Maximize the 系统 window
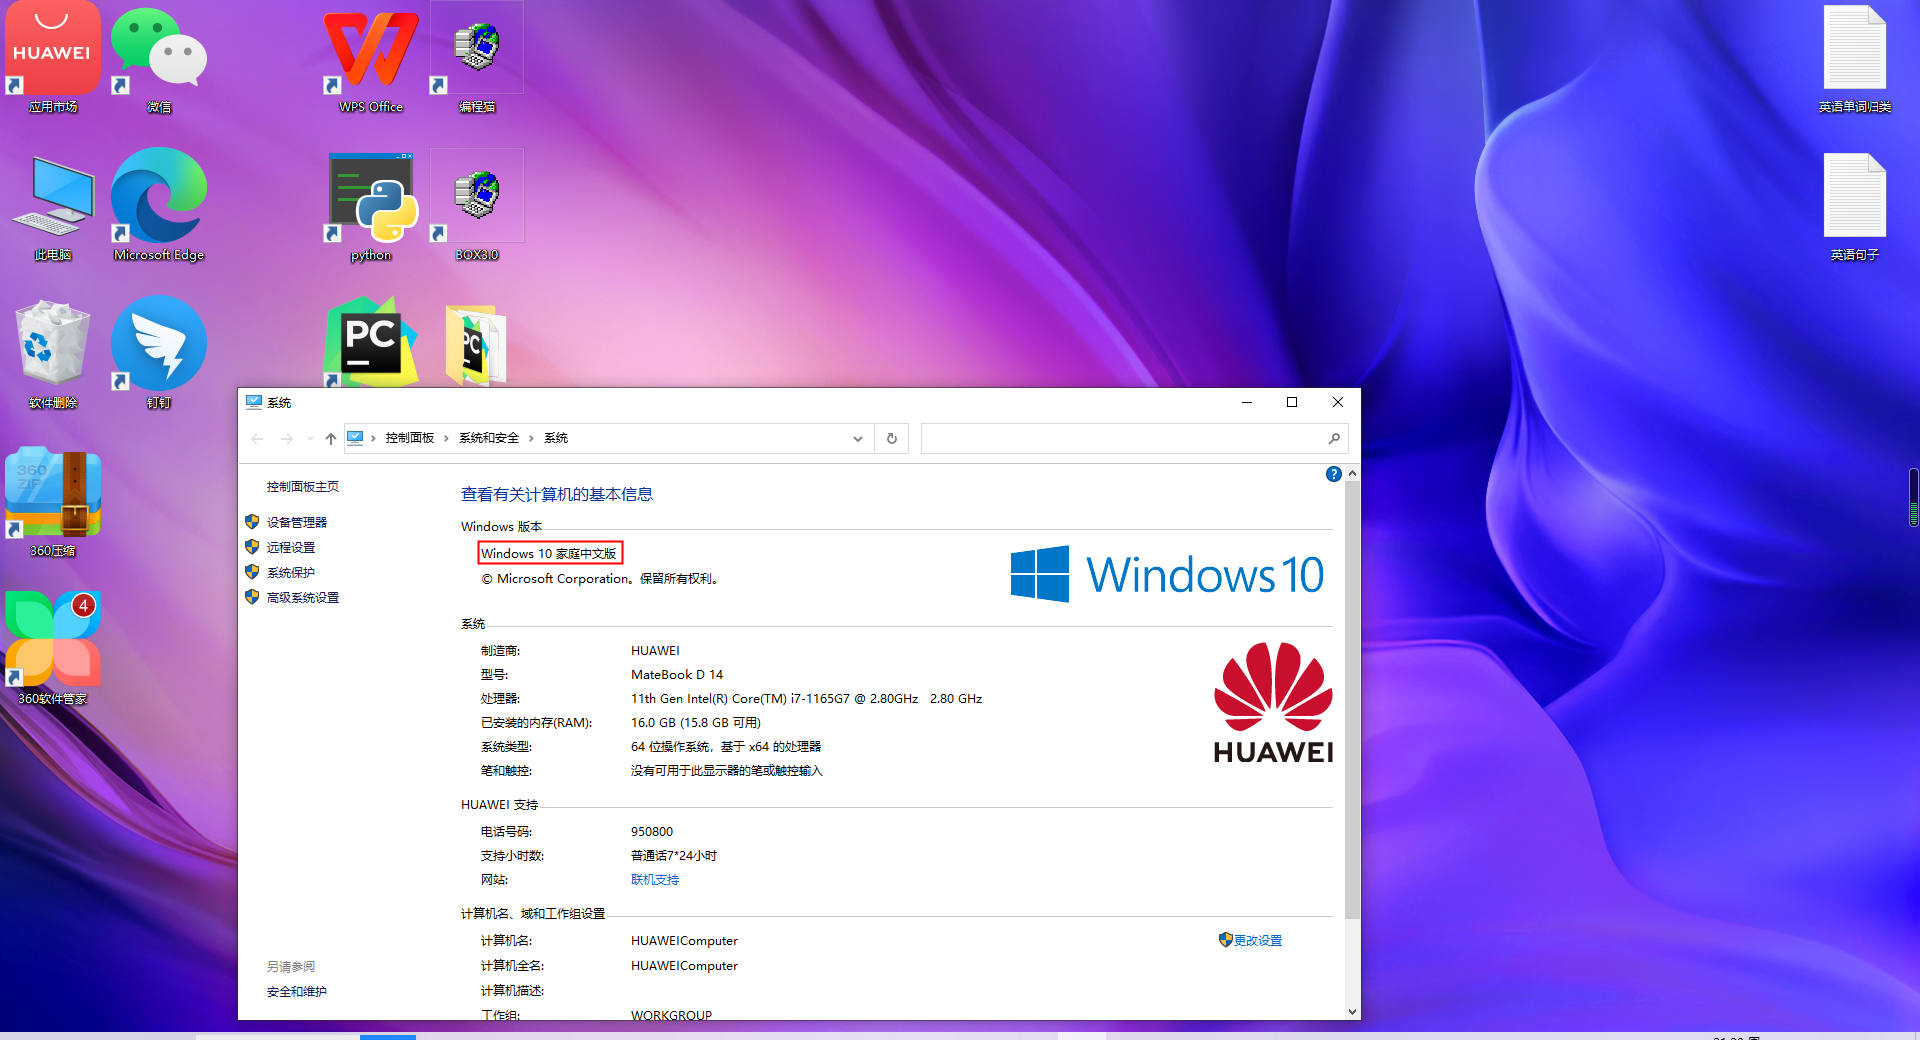Viewport: 1920px width, 1040px height. coord(1292,402)
